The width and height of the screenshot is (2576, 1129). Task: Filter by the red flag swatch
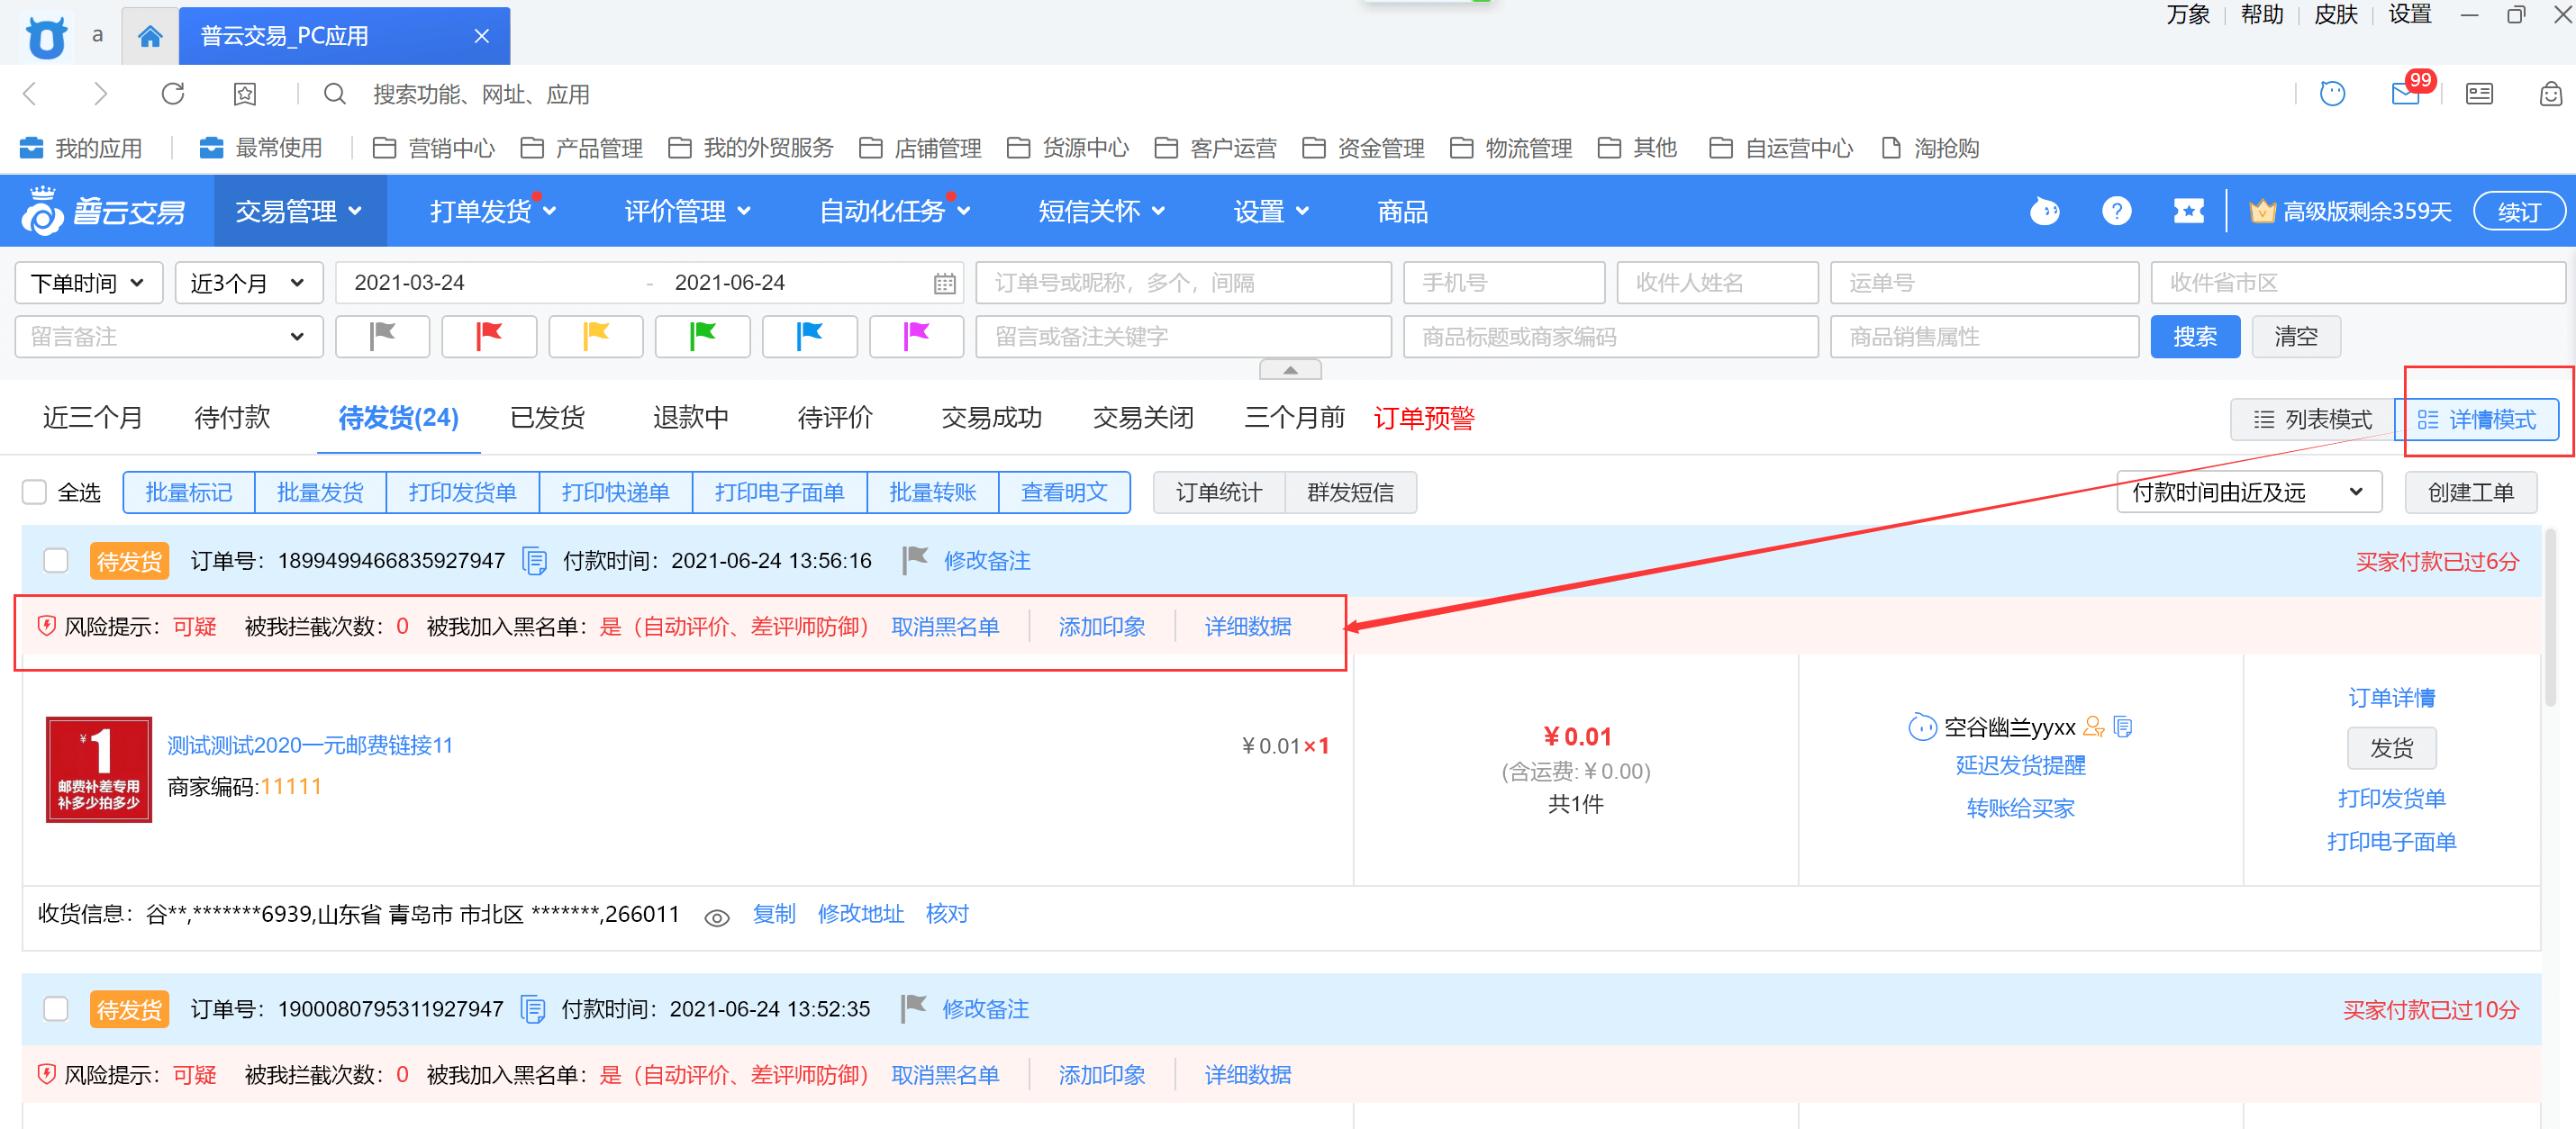pyautogui.click(x=489, y=337)
